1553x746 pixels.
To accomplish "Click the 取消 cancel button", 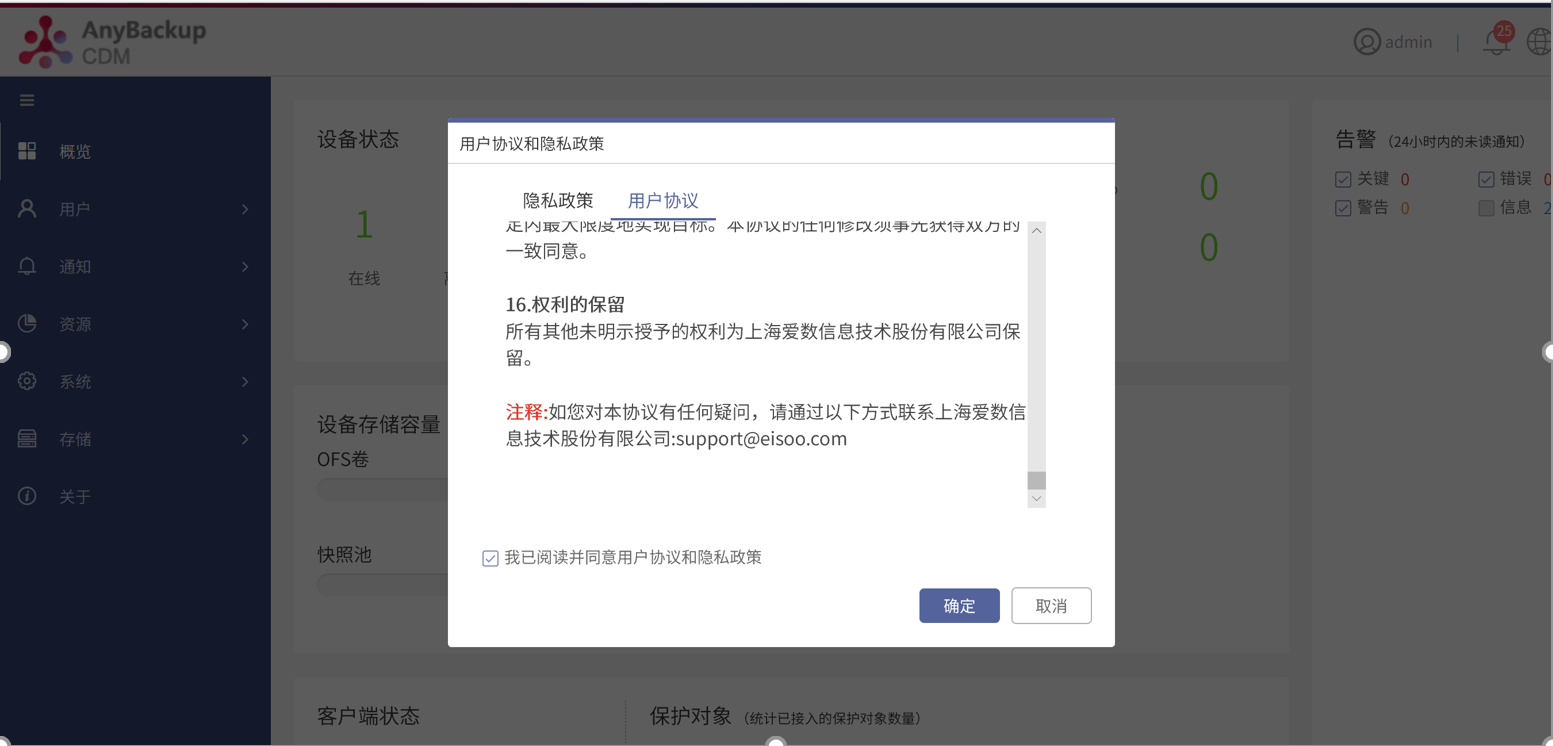I will click(1051, 605).
